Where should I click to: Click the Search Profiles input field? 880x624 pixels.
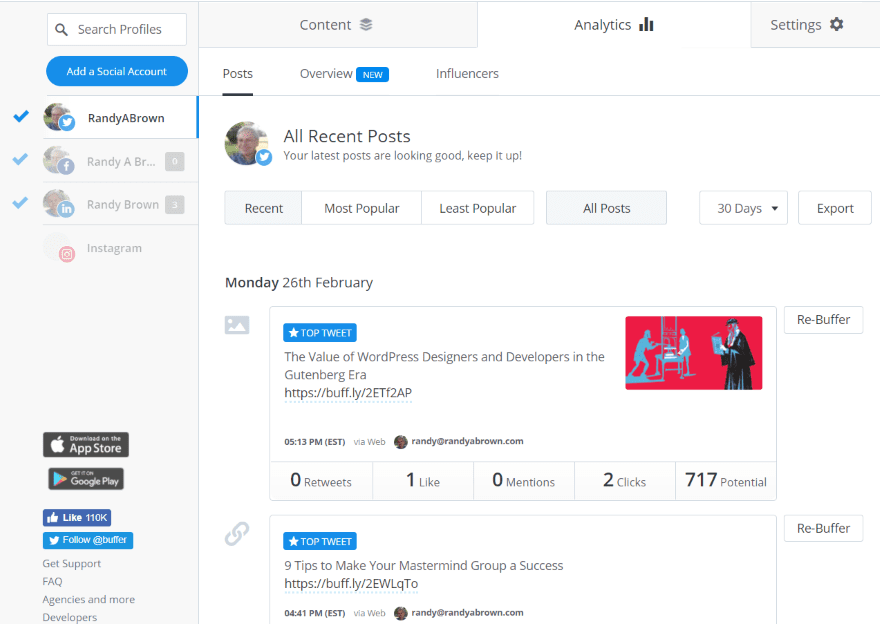click(117, 30)
